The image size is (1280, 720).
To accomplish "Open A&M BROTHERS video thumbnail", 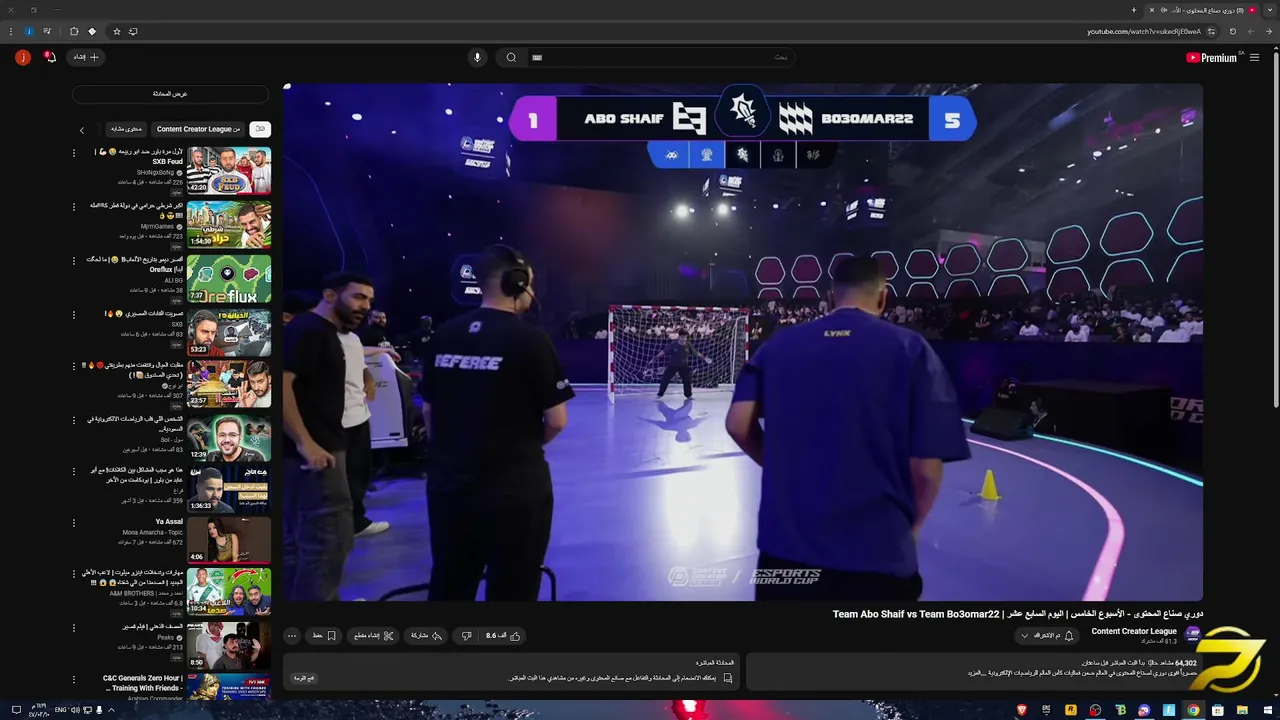I will 229,592.
